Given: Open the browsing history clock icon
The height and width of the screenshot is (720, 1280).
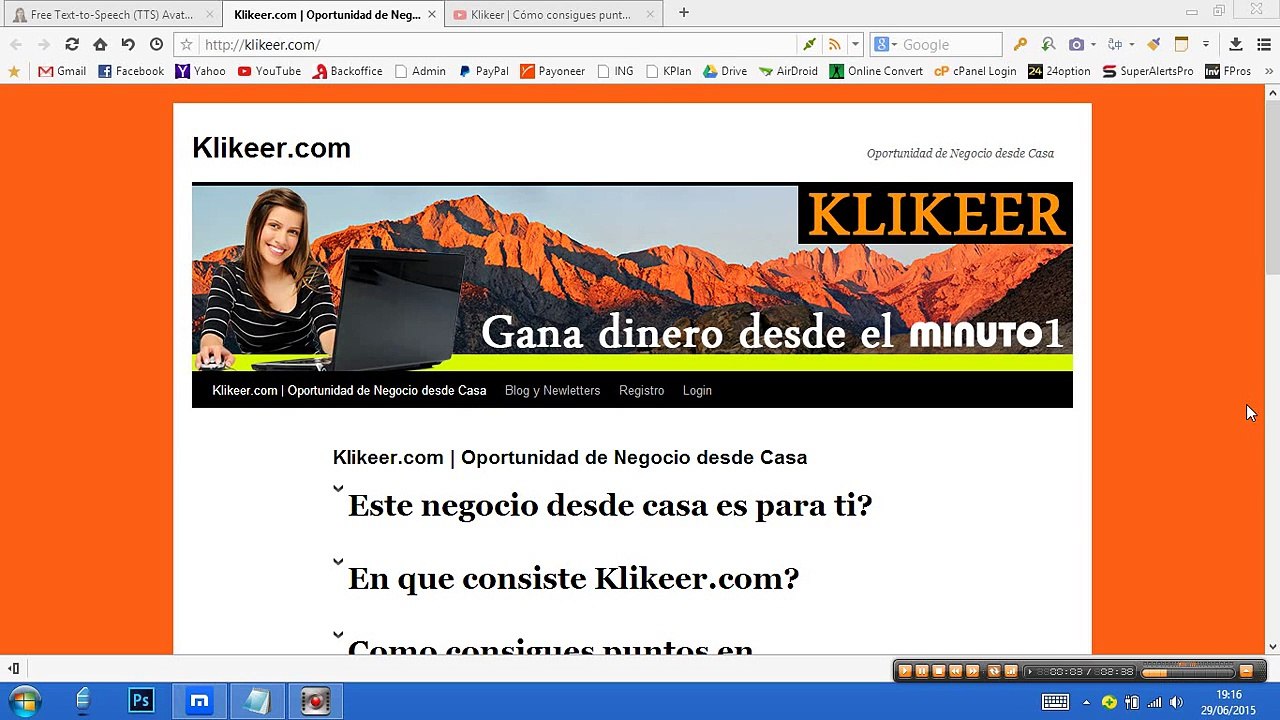Looking at the screenshot, I should point(156,44).
